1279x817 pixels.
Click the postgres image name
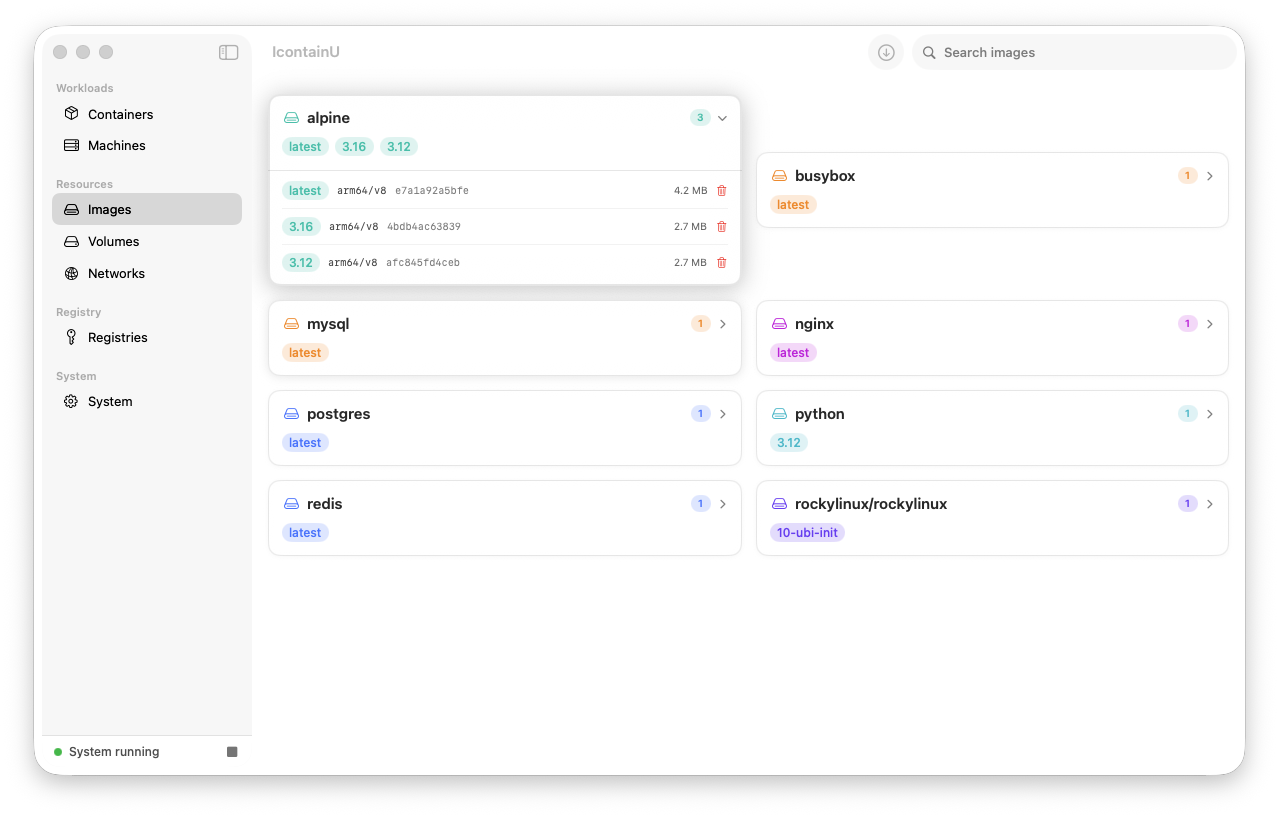coord(339,414)
